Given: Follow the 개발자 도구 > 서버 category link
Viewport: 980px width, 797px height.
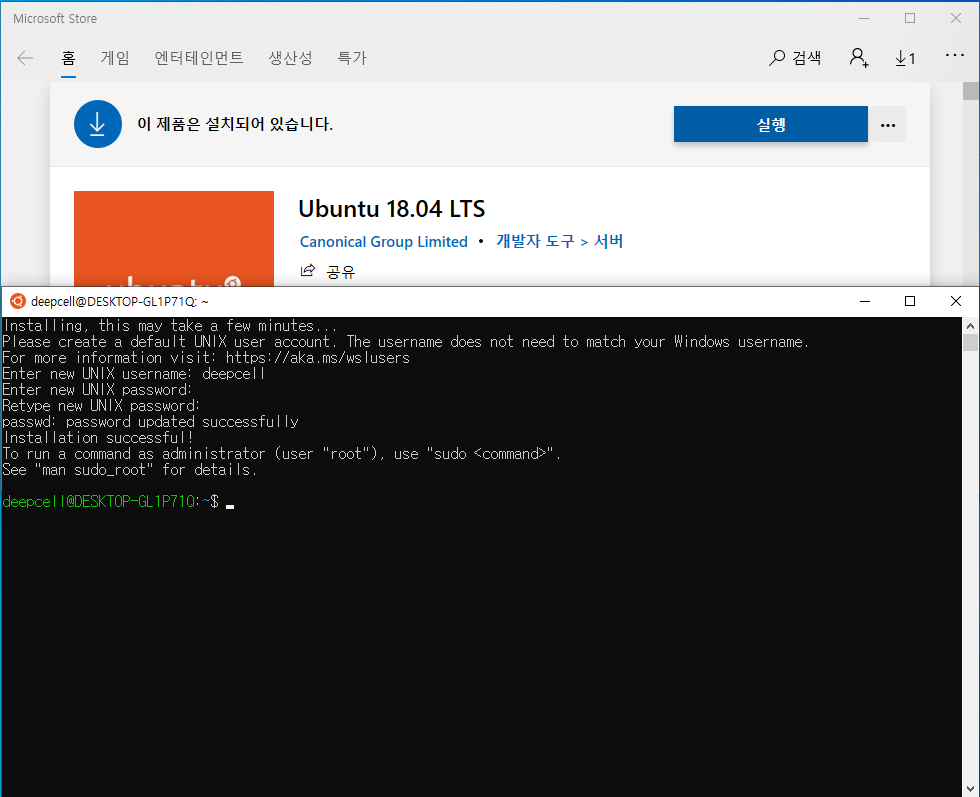Looking at the screenshot, I should 559,241.
